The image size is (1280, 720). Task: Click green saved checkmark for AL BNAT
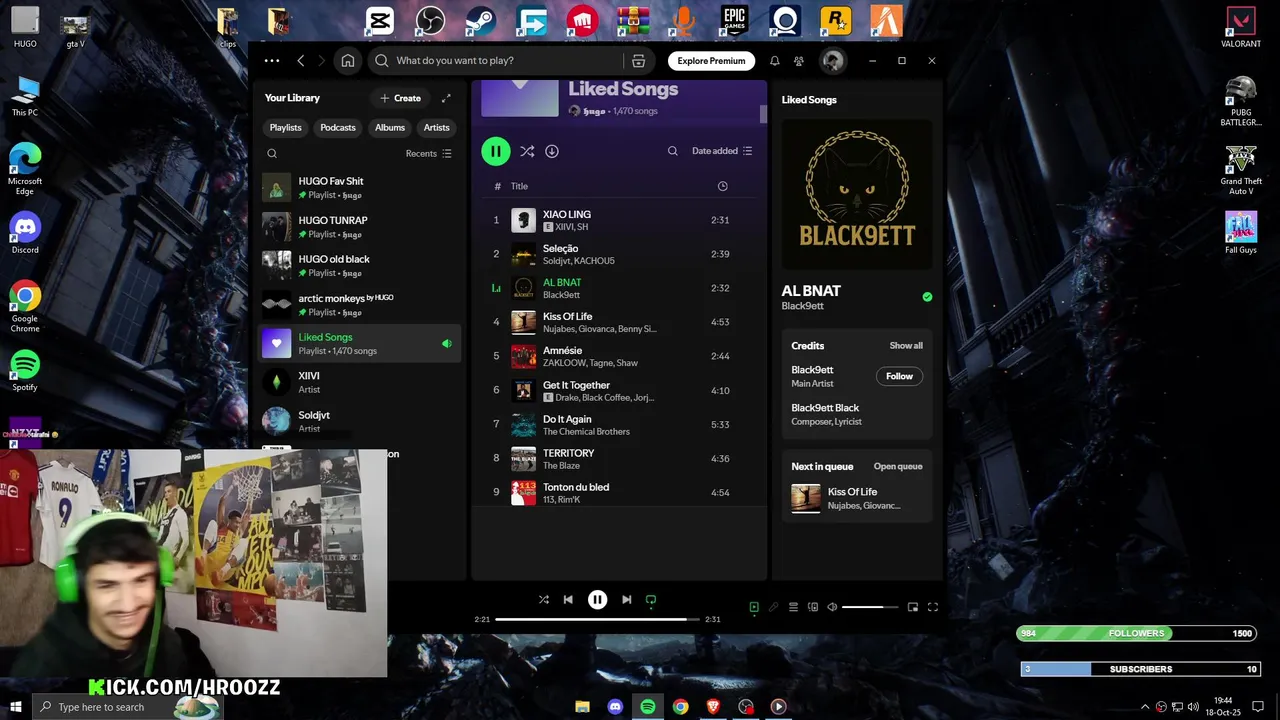927,297
